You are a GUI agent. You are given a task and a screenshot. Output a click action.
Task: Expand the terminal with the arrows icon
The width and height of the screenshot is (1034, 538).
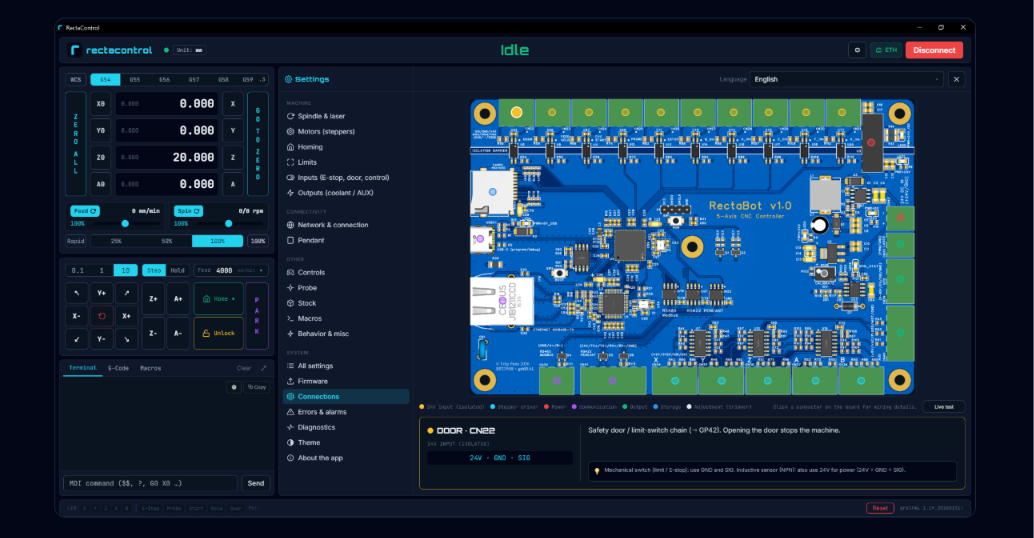click(264, 368)
